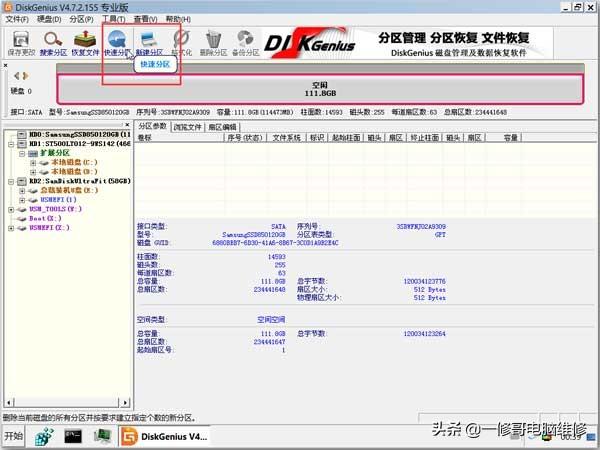Open the command prompt taskbar icon
Image resolution: width=600 pixels, height=450 pixels.
(73, 436)
